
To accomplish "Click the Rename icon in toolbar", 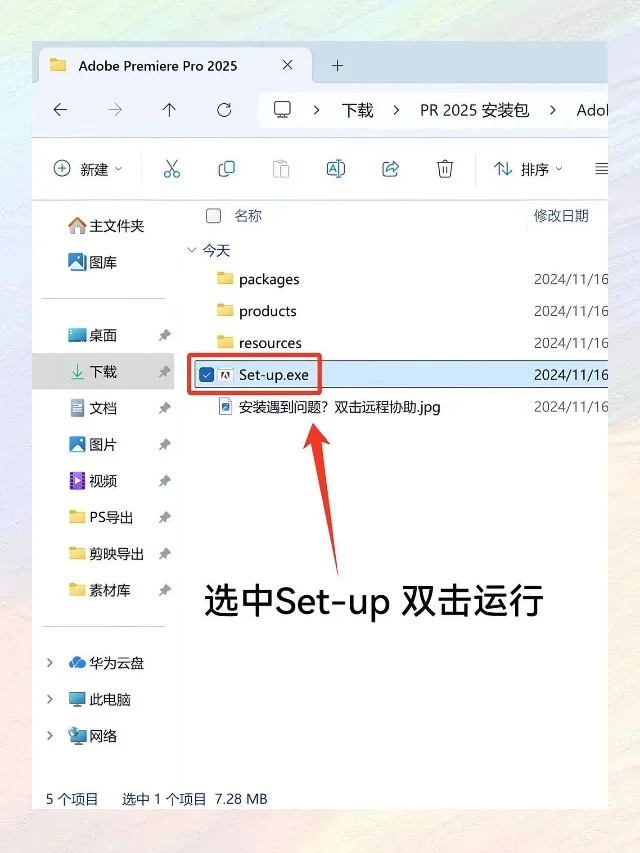I will 336,169.
